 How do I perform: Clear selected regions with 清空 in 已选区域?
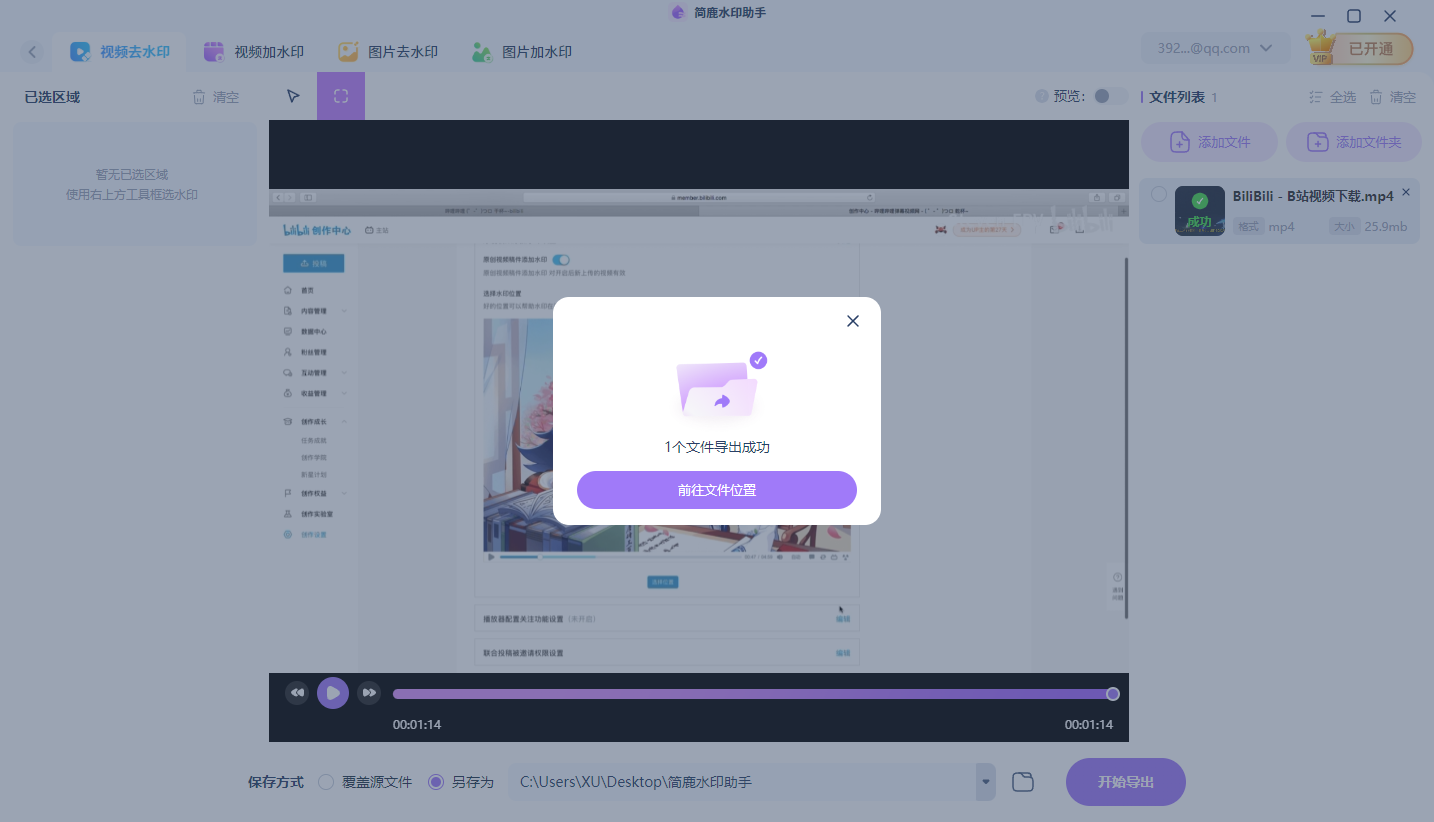click(x=216, y=97)
